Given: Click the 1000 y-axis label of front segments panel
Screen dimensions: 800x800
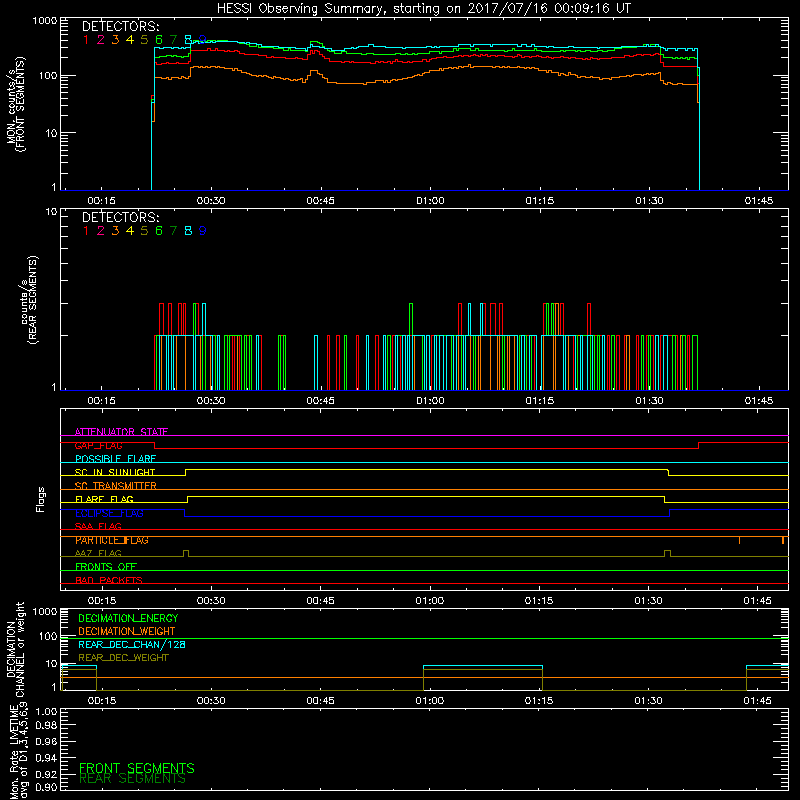Looking at the screenshot, I should click(44, 21).
